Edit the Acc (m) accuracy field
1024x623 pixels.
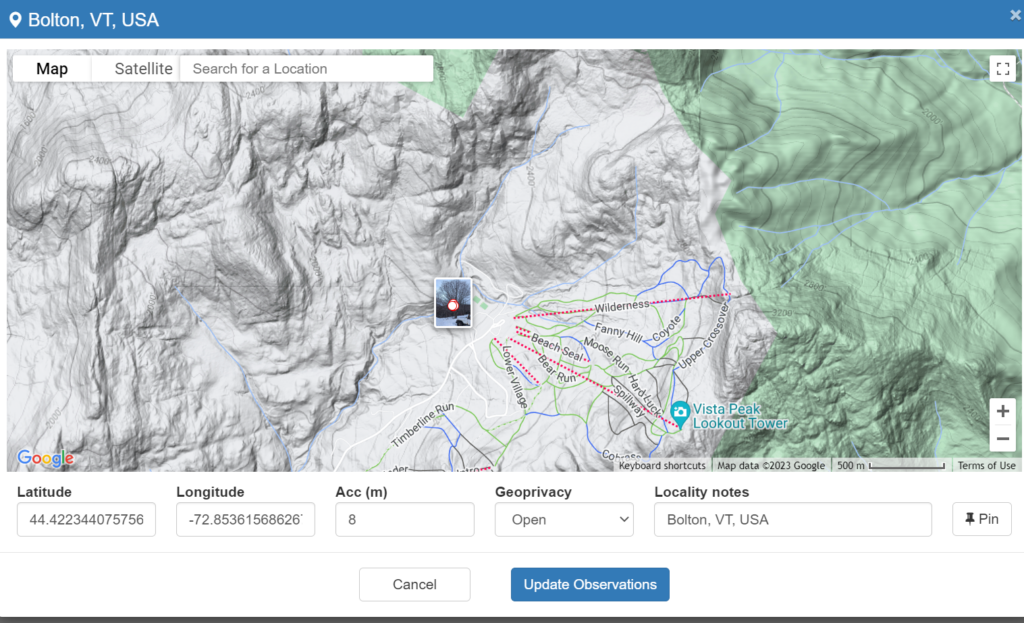coord(404,519)
